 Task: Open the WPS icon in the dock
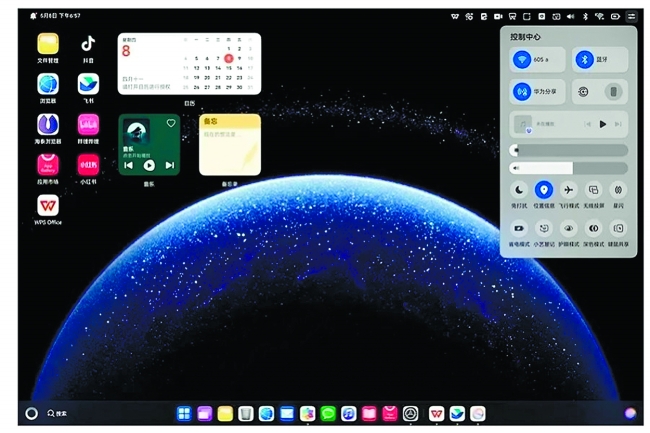click(x=436, y=414)
